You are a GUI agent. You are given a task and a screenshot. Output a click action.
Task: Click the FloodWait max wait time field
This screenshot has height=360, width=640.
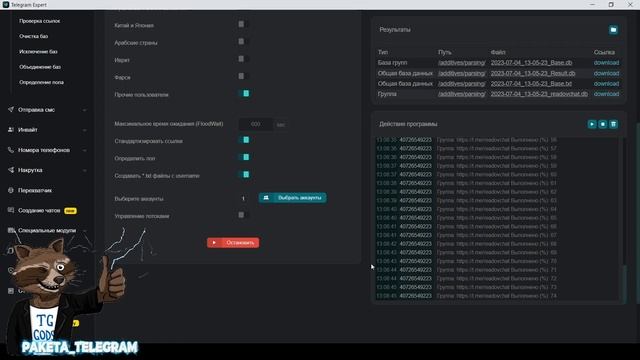point(256,124)
